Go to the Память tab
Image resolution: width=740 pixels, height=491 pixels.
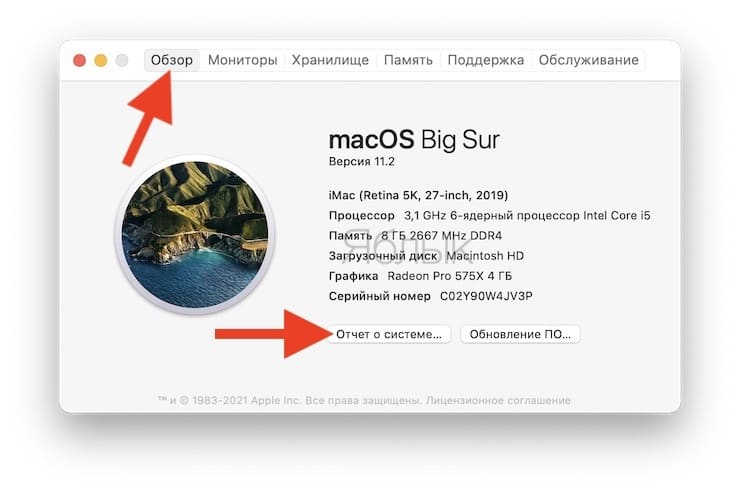408,60
